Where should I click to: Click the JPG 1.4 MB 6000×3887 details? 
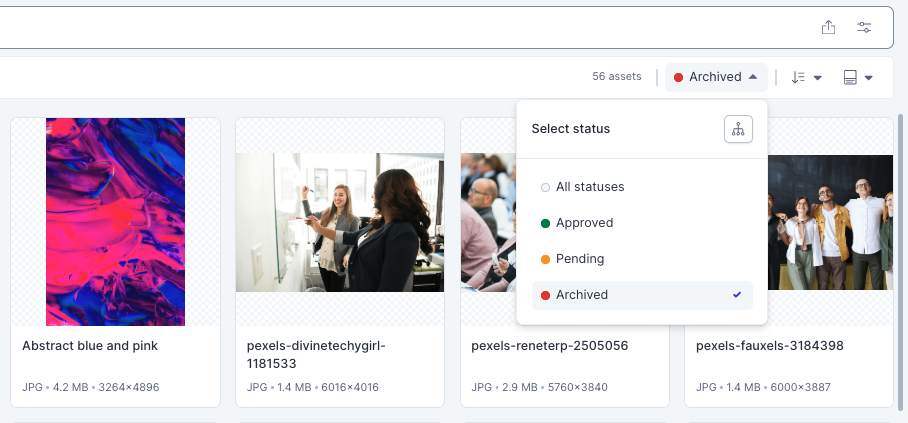763,387
